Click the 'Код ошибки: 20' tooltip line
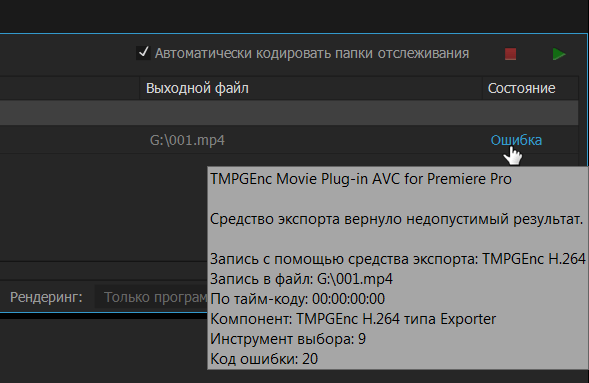589x383 pixels. coord(264,359)
